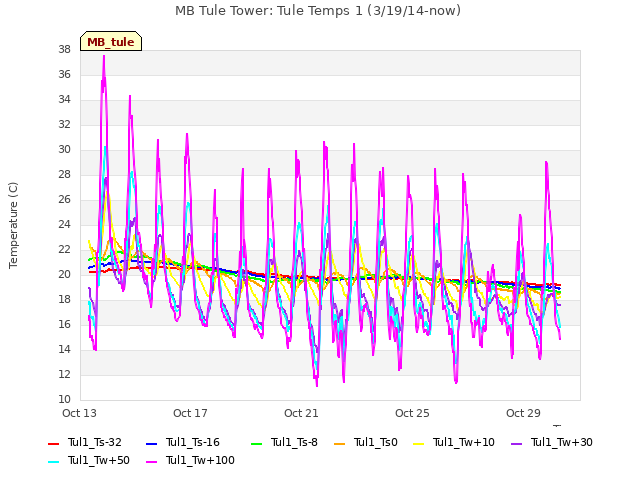
Task: Click the purple Tul1_Tw+30 legend swatch
Action: click(x=517, y=443)
